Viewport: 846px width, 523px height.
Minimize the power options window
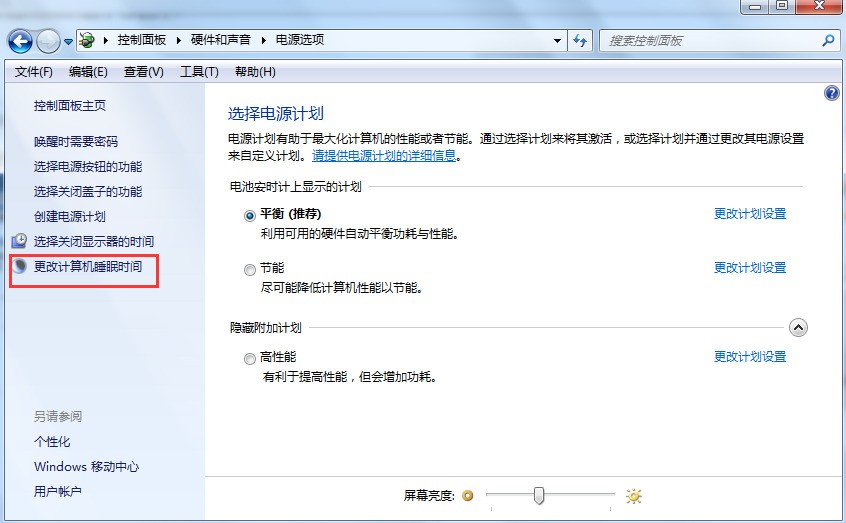755,6
